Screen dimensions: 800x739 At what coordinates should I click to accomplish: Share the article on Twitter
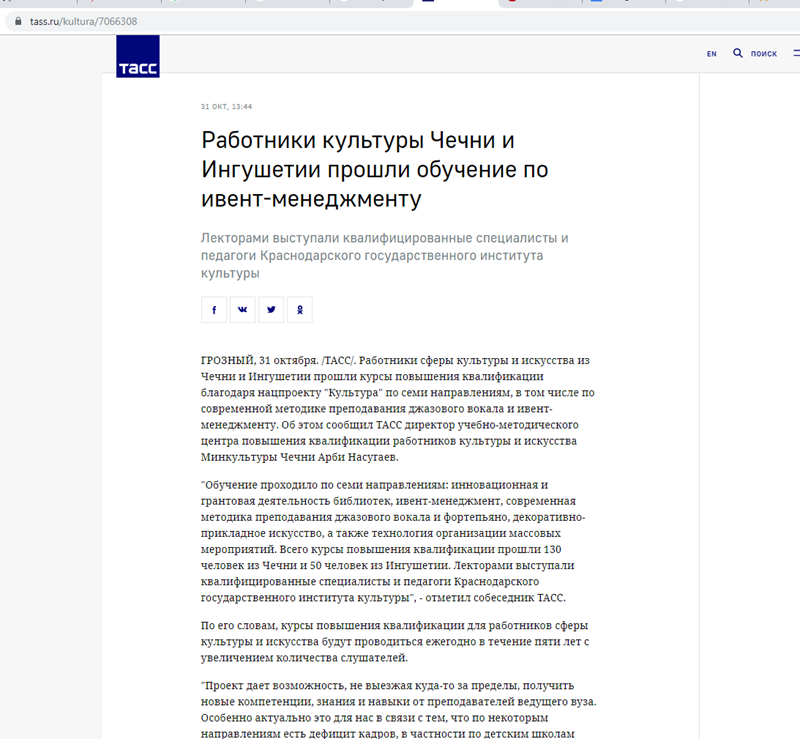tap(271, 310)
